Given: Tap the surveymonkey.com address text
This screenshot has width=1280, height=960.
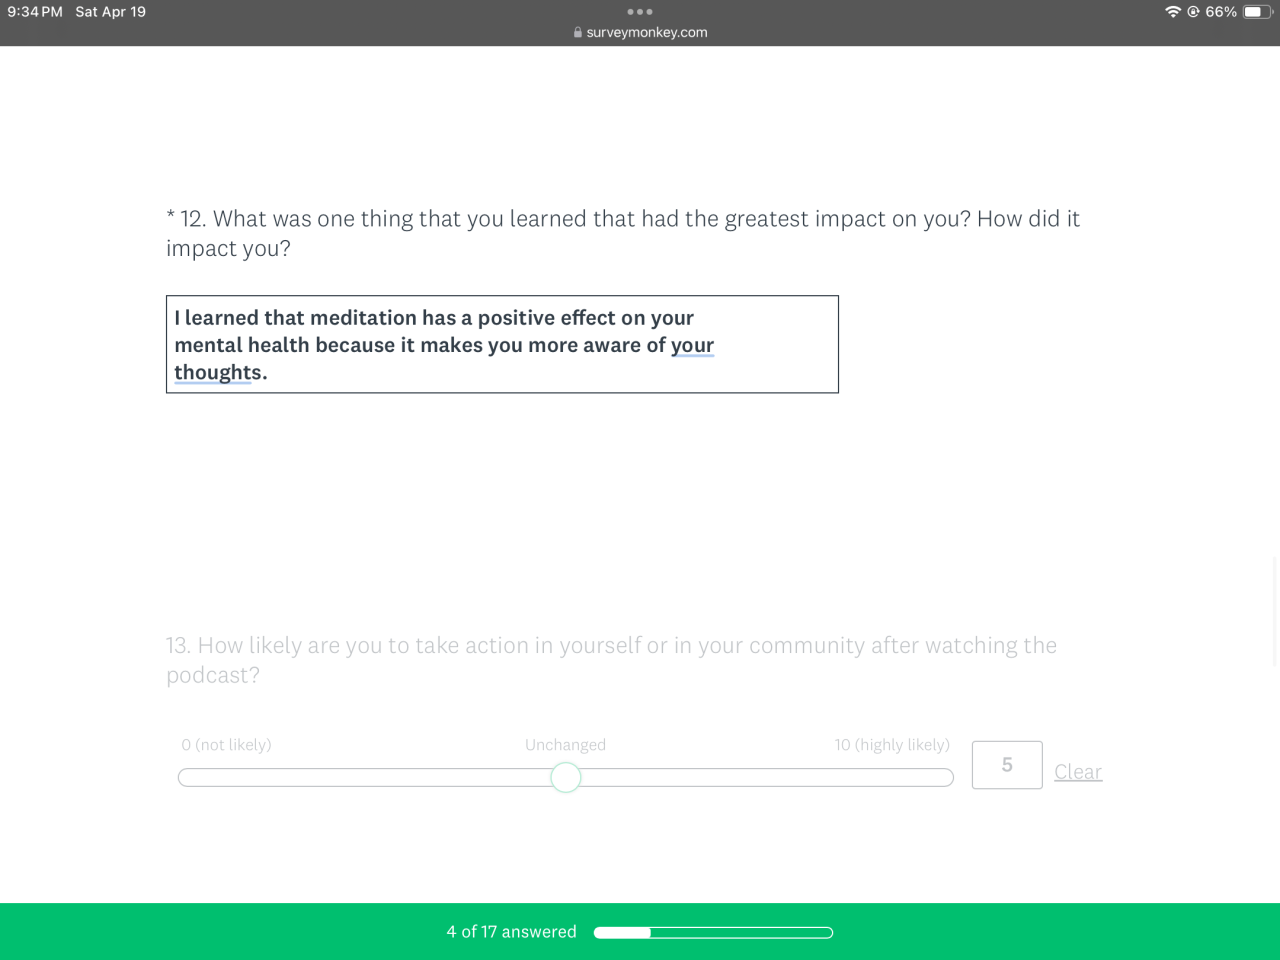Looking at the screenshot, I should coord(647,32).
